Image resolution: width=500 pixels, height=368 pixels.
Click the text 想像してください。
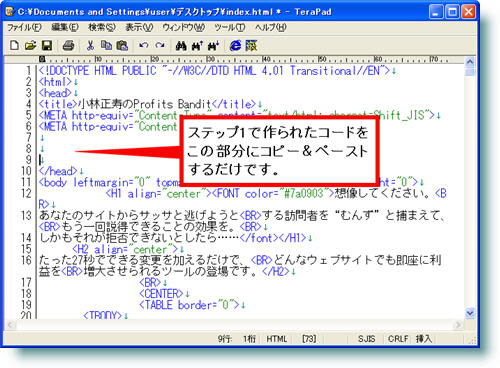(x=382, y=193)
